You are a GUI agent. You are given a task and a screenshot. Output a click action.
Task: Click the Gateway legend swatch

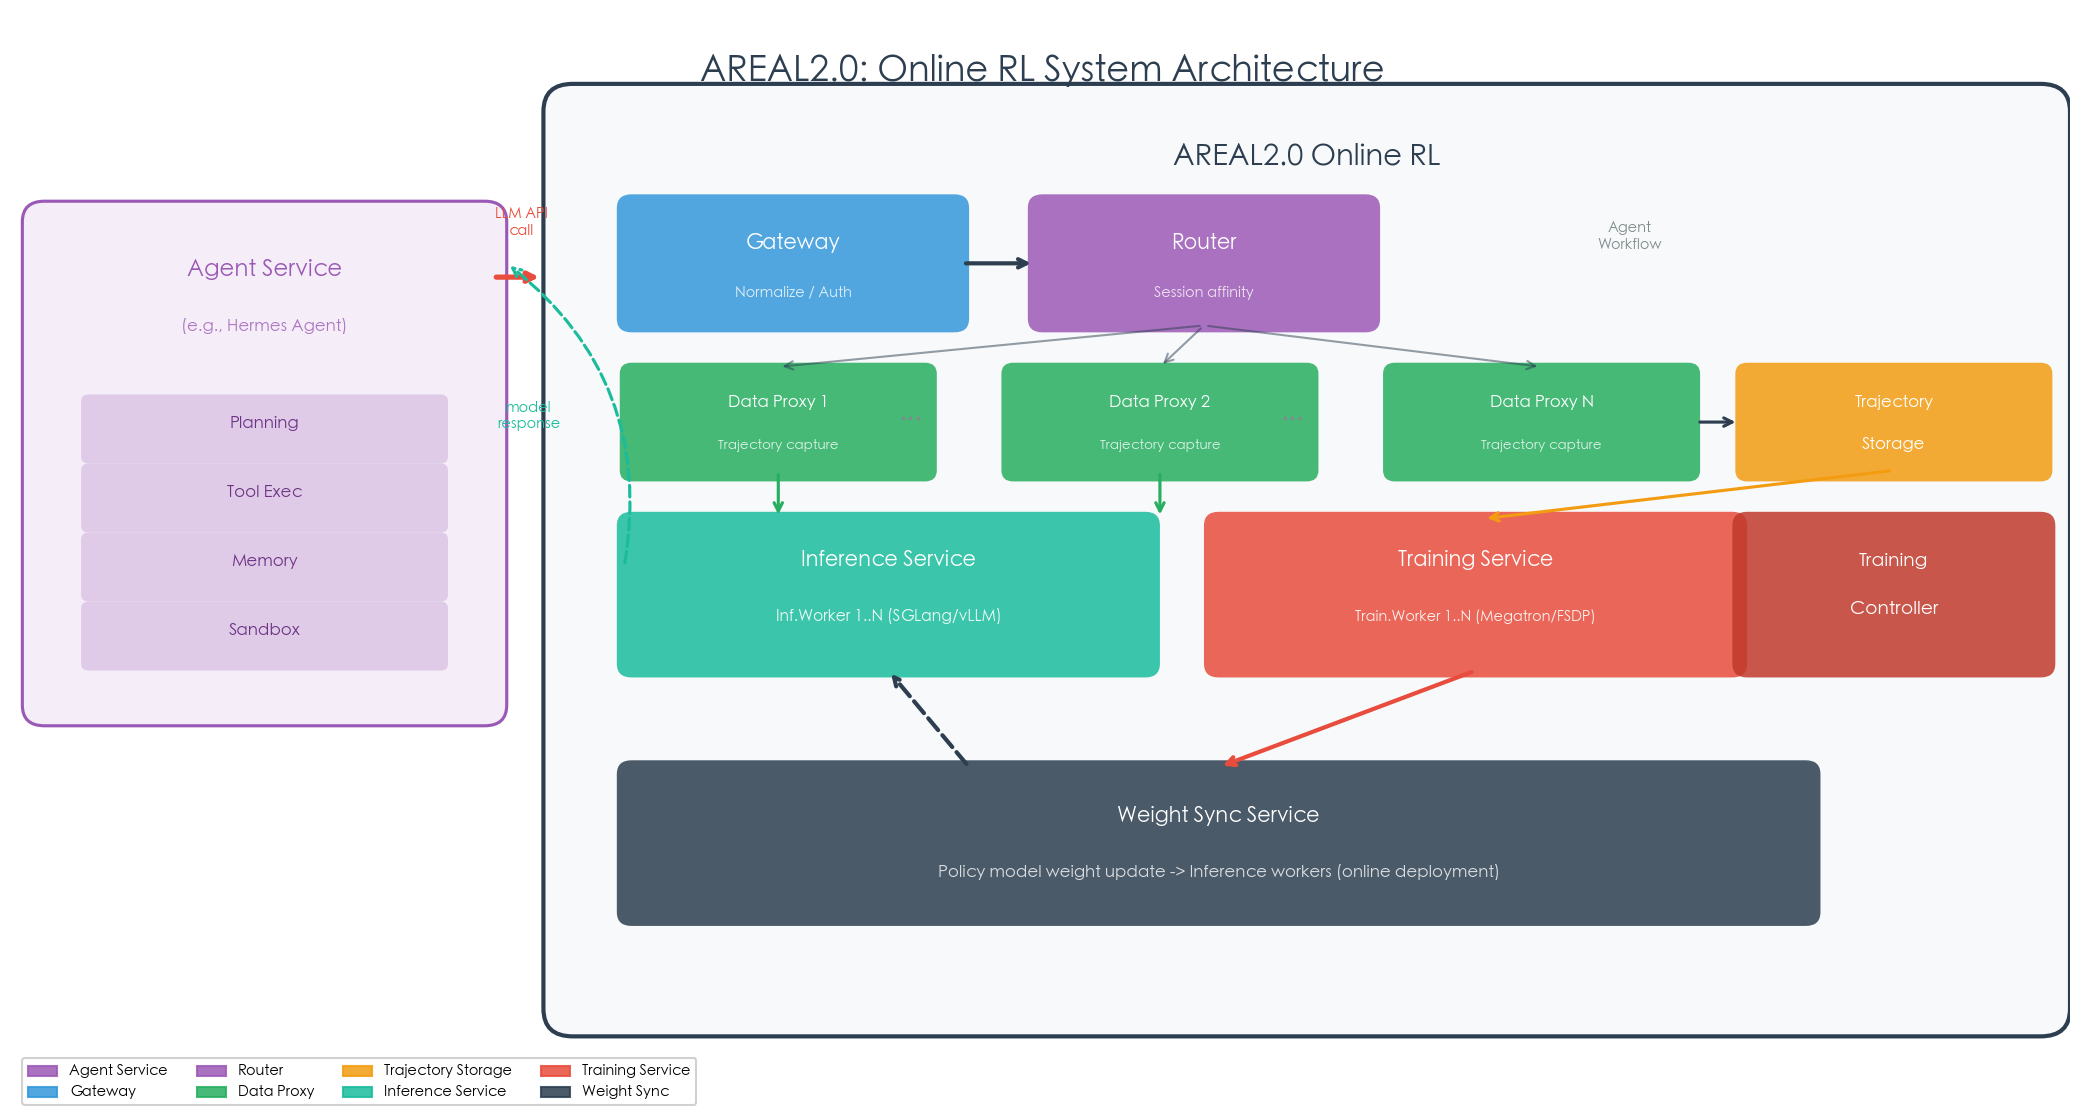click(42, 1092)
